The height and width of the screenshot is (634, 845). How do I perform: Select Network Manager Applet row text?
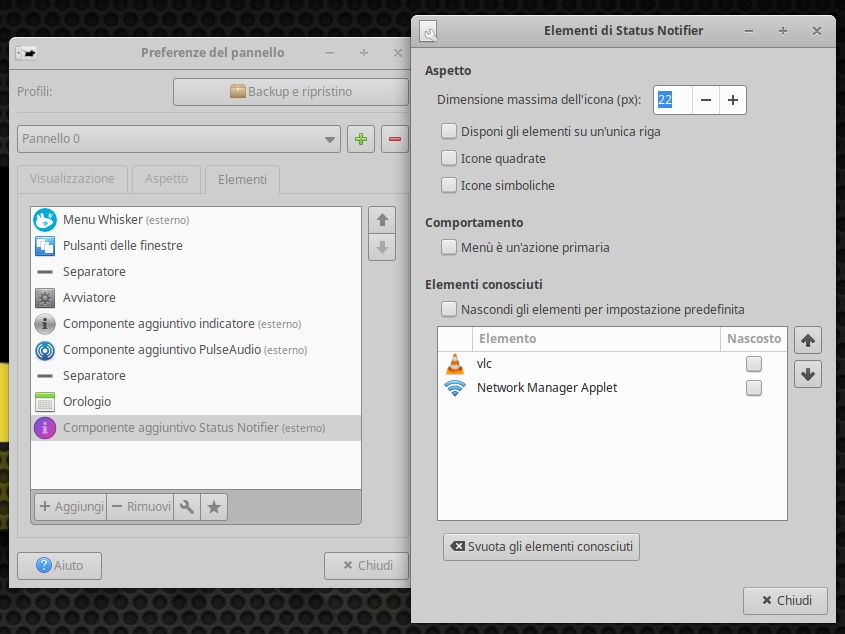[x=547, y=388]
